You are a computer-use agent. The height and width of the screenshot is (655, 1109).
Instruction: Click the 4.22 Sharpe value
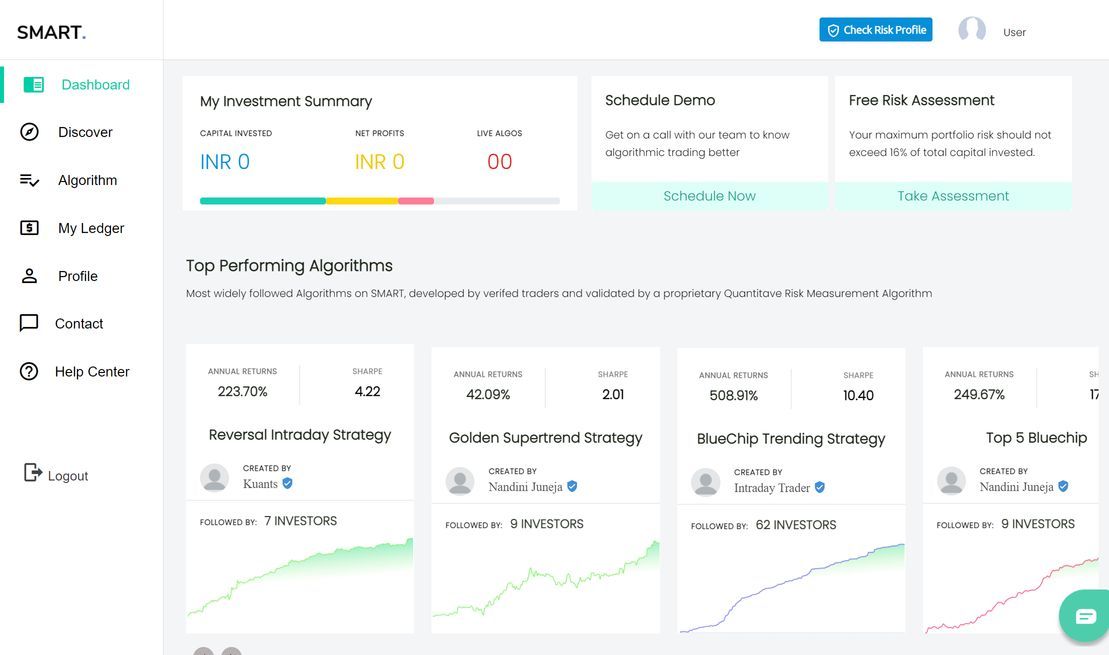click(x=367, y=391)
